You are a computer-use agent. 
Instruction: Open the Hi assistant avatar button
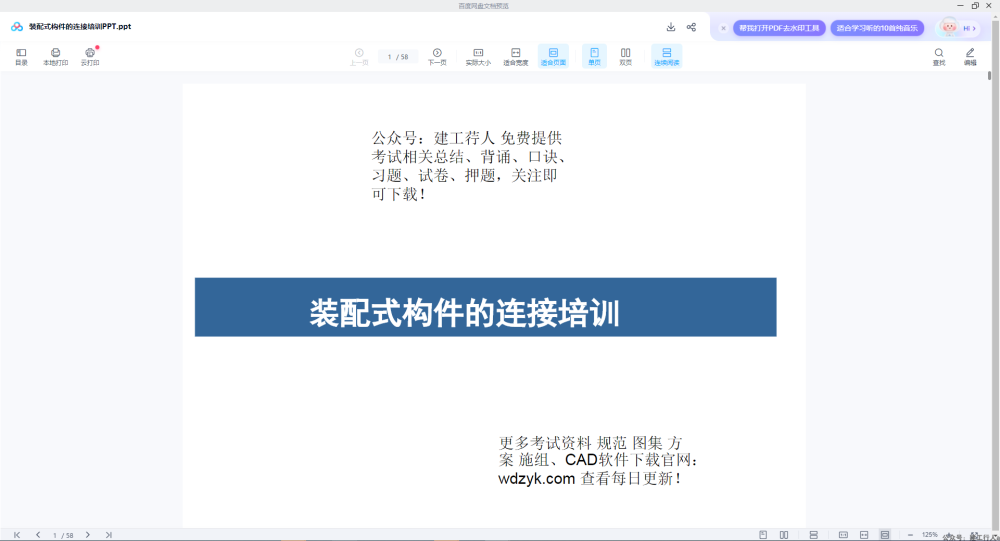pyautogui.click(x=958, y=27)
